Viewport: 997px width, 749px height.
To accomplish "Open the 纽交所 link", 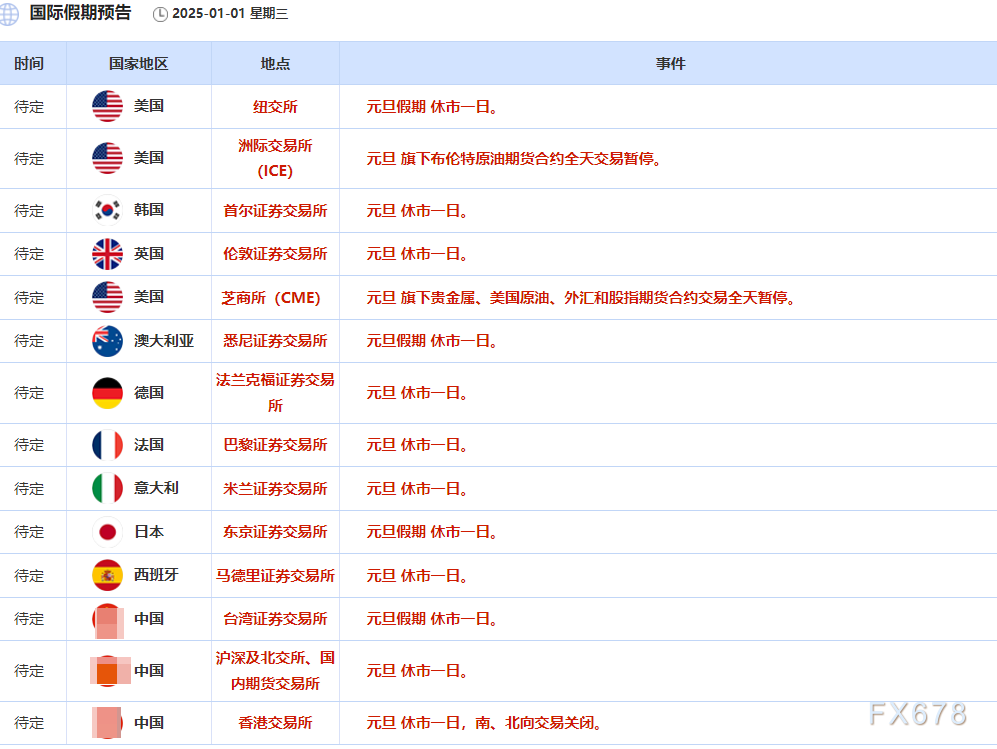I will [x=275, y=106].
